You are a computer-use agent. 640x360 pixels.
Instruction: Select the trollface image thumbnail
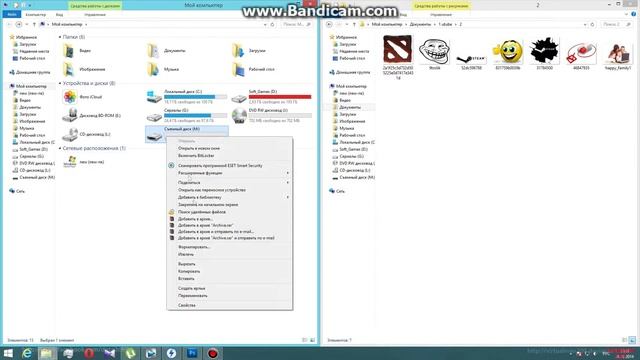click(434, 51)
